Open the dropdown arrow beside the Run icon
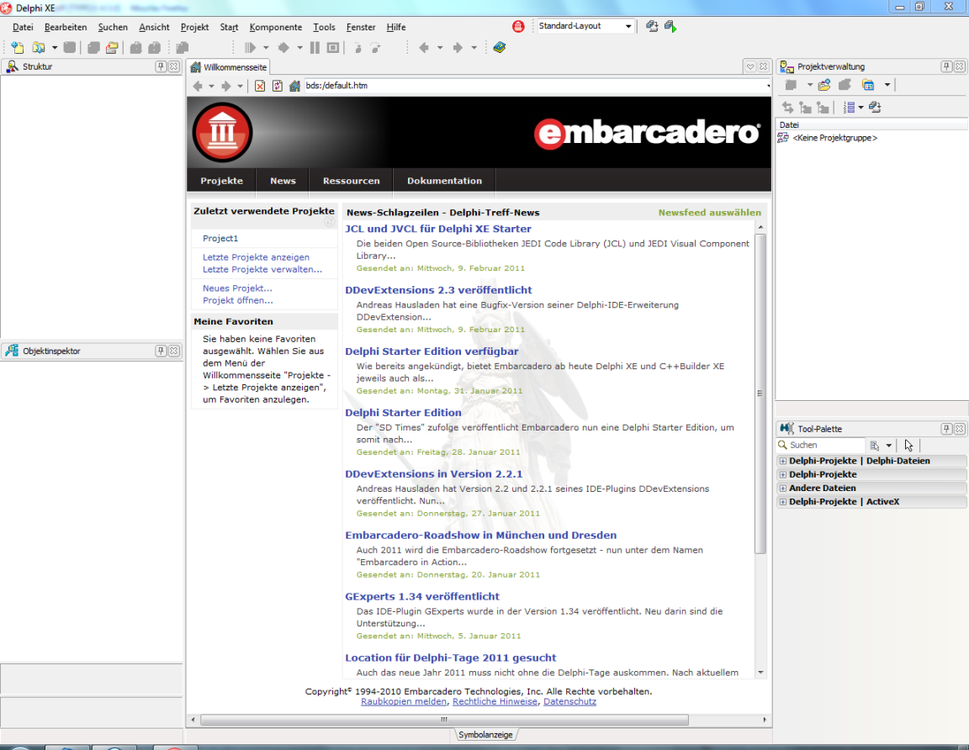 [x=266, y=48]
